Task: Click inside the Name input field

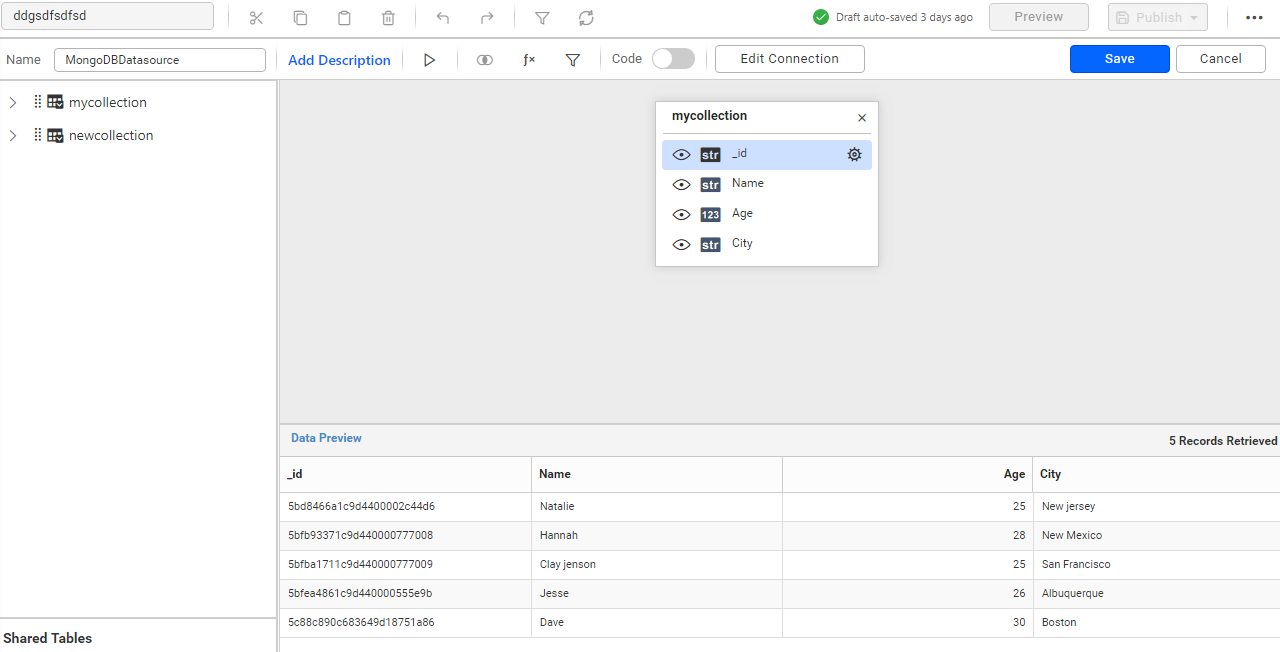Action: (159, 60)
